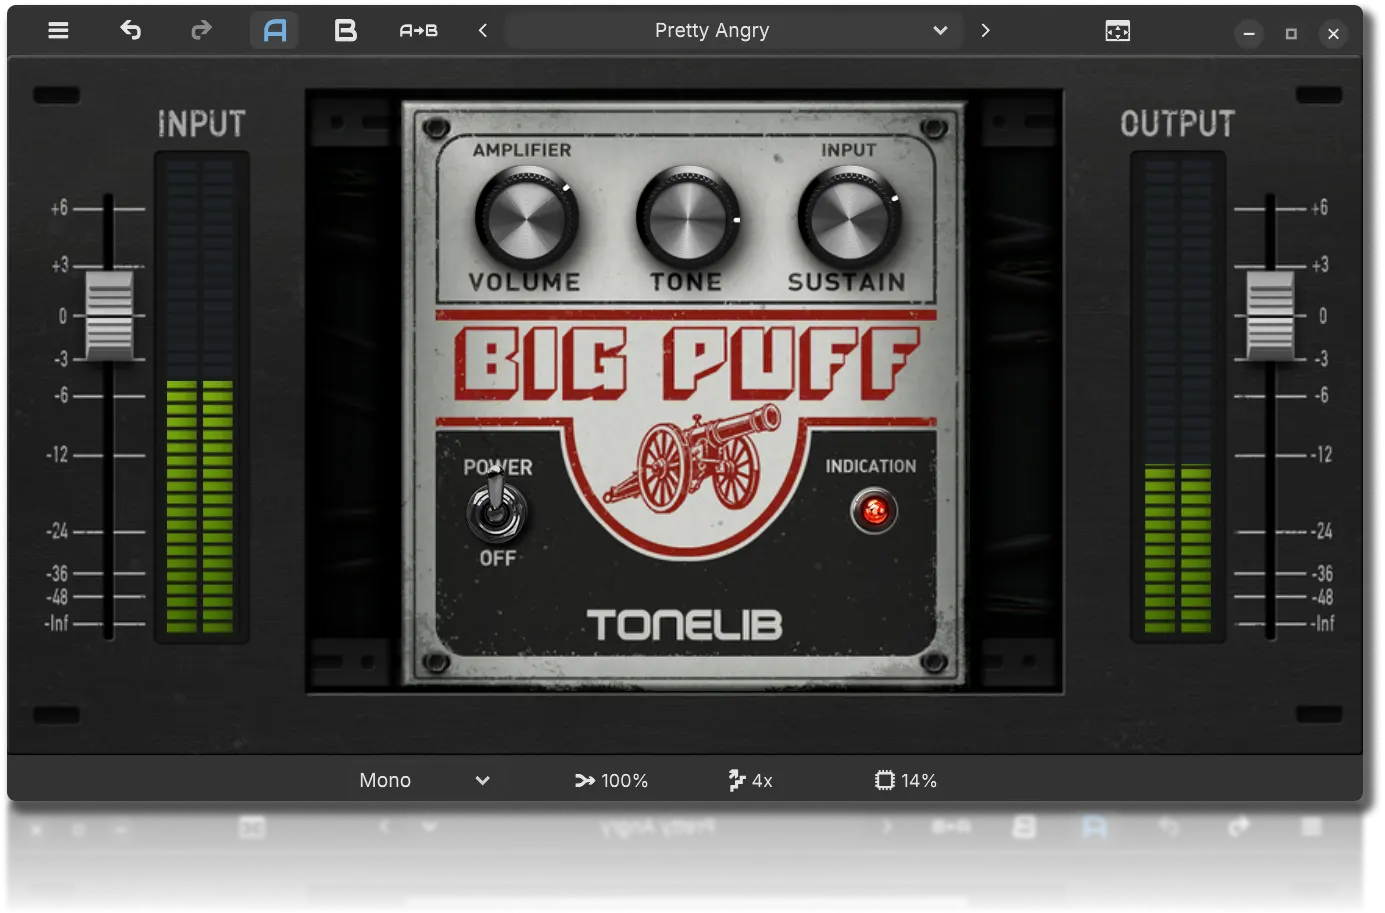Screen dimensions: 1385x913
Task: Toggle the window fit-size icon
Action: (x=1117, y=31)
